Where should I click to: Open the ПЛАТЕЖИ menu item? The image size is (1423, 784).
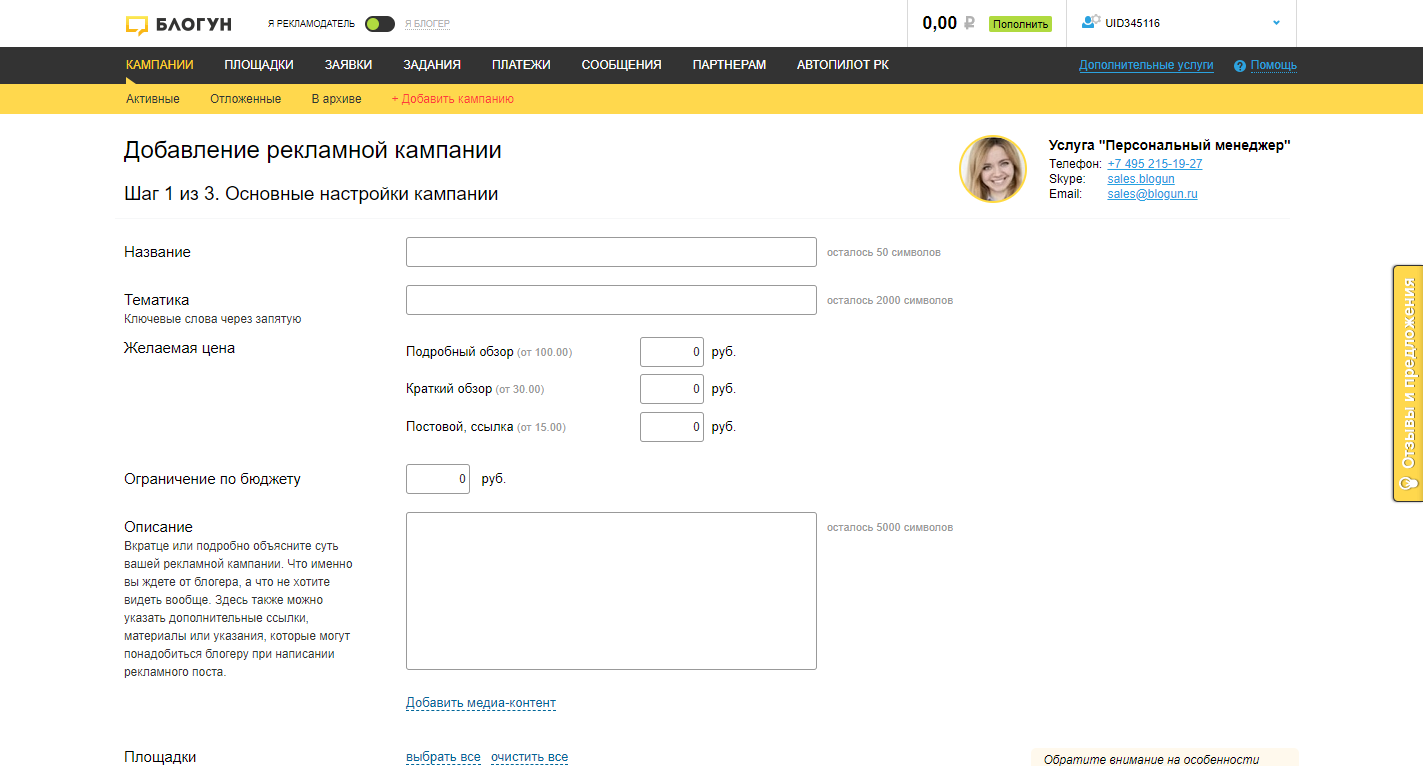520,64
